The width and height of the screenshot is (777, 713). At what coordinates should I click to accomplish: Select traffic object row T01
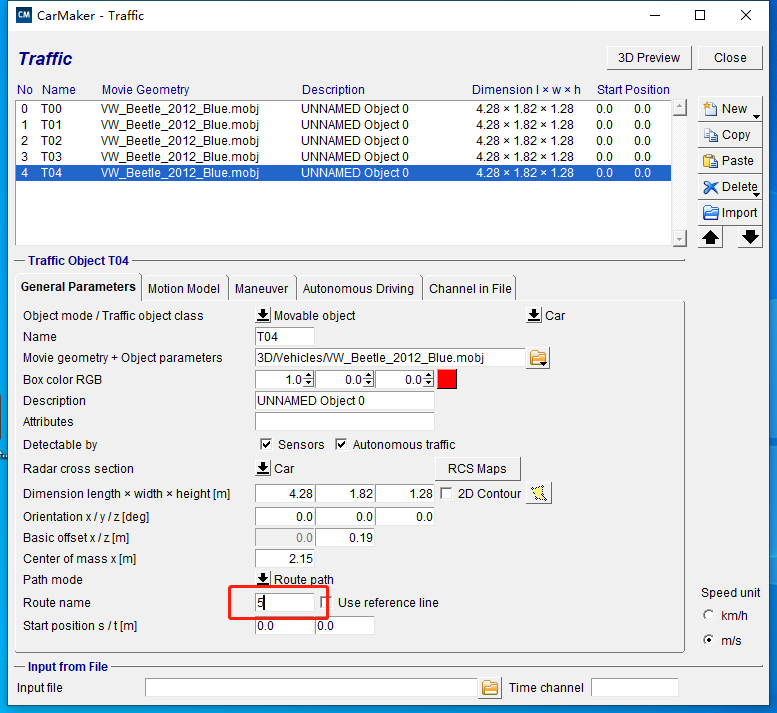pyautogui.click(x=343, y=125)
